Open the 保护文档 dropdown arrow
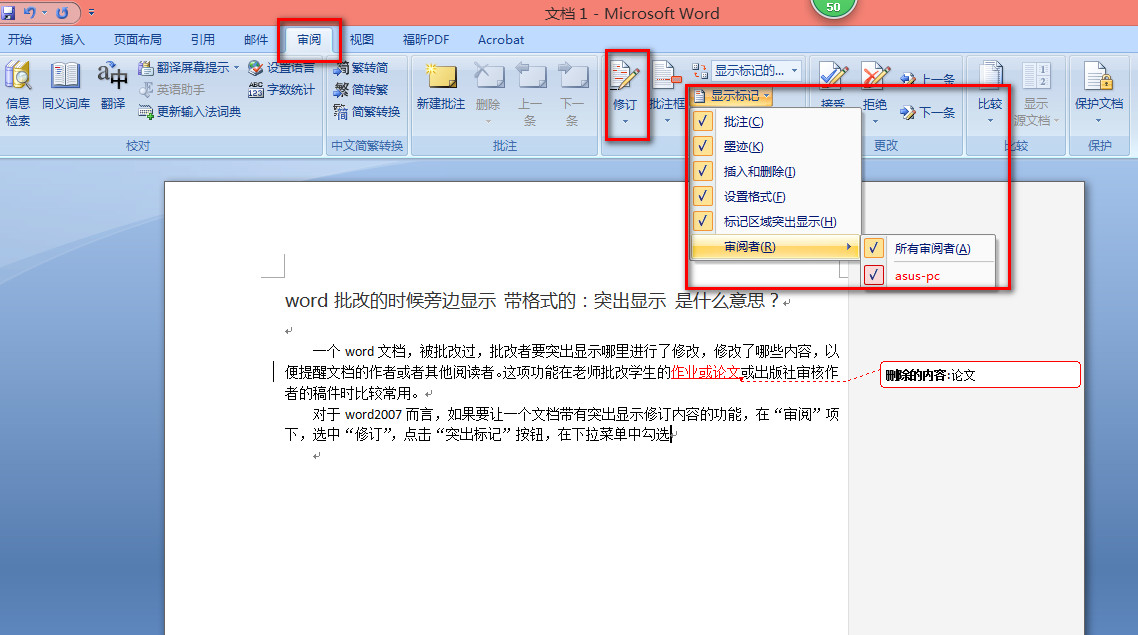 1098,121
